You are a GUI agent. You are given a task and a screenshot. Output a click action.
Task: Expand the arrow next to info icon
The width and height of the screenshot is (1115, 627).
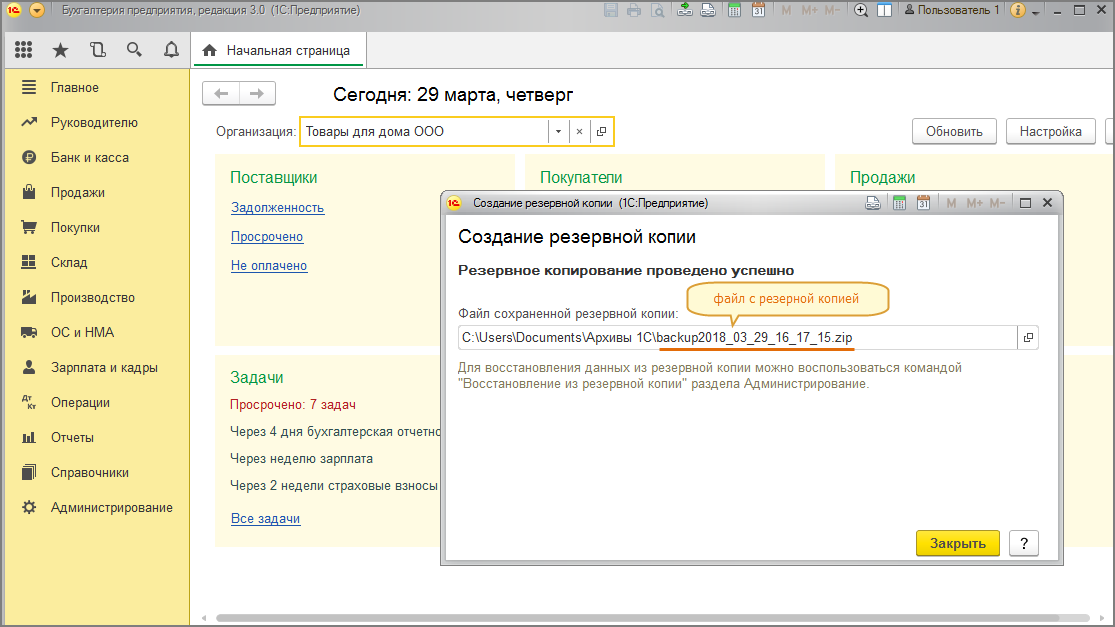click(1035, 12)
